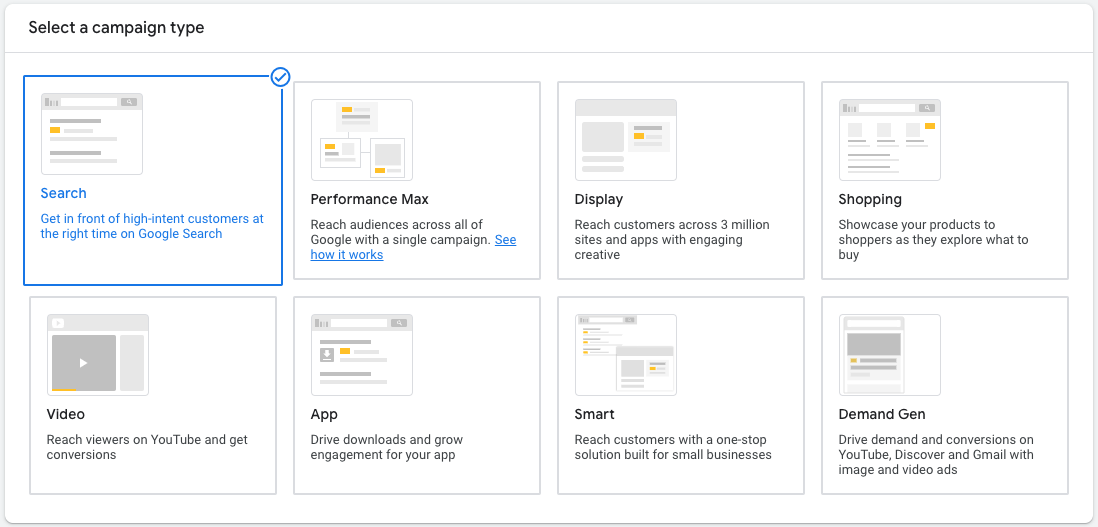1098x527 pixels.
Task: Click the blue selected checkmark on Search card
Action: click(x=281, y=77)
